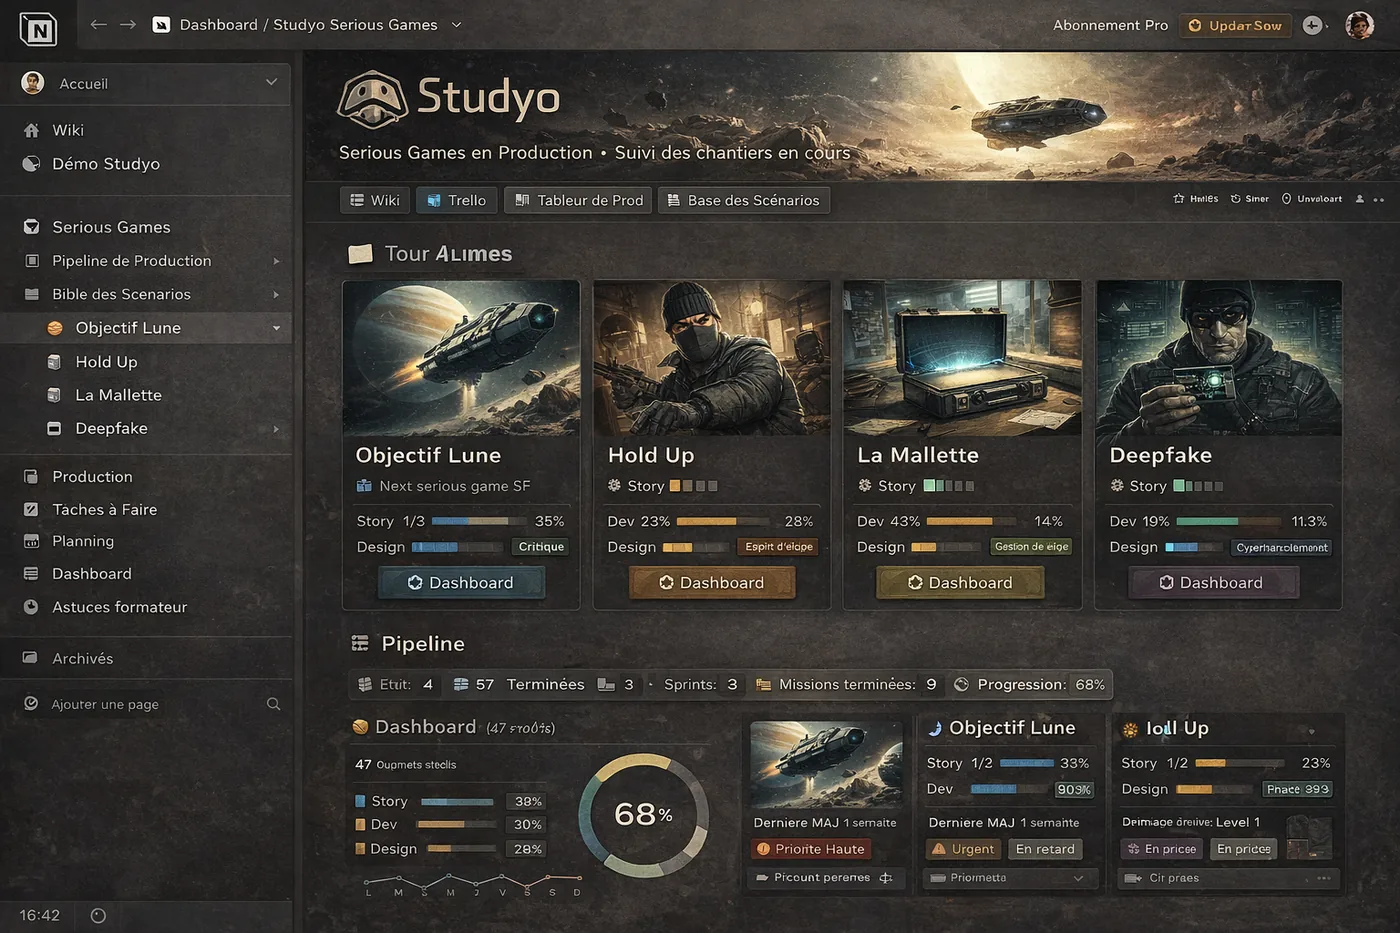1400x933 pixels.
Task: Open Wiki home icon in sidebar
Action: click(x=31, y=130)
